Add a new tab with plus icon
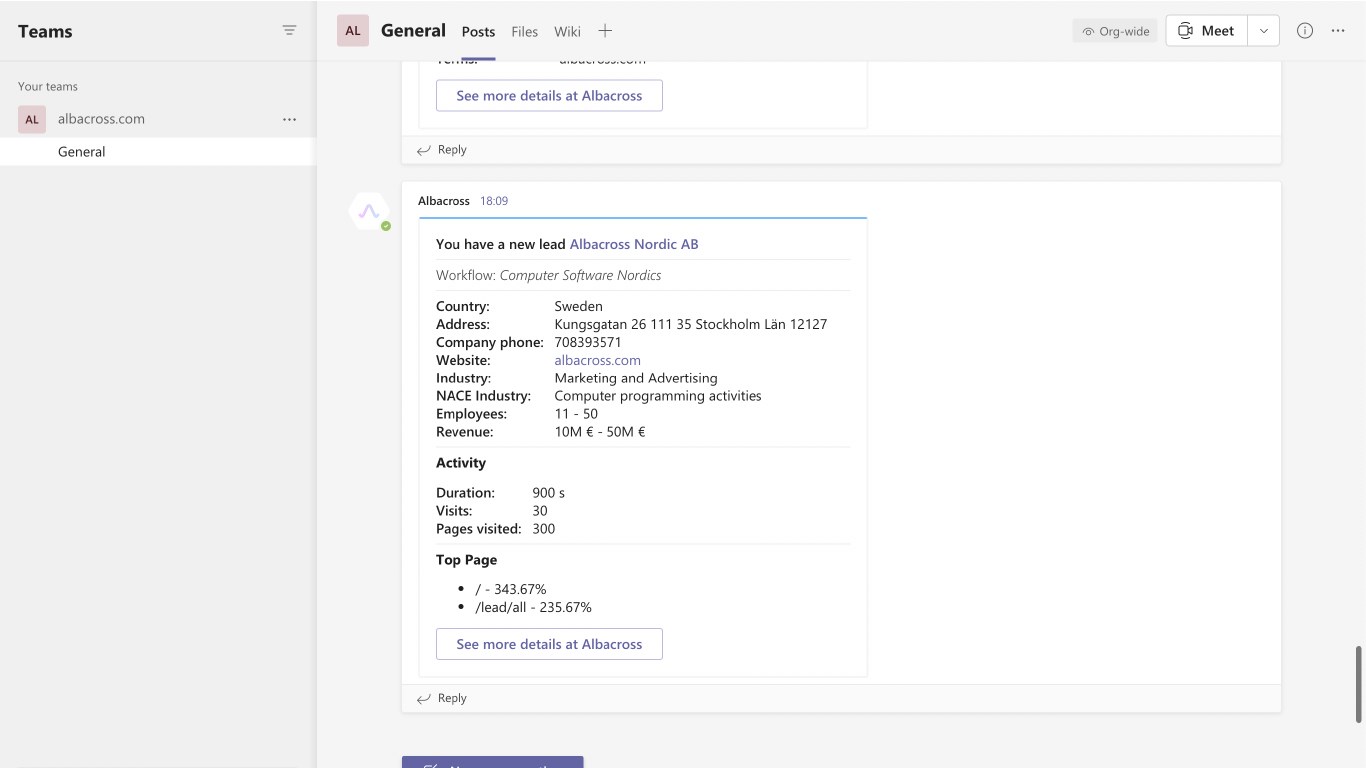Viewport: 1366px width, 768px height. click(605, 31)
